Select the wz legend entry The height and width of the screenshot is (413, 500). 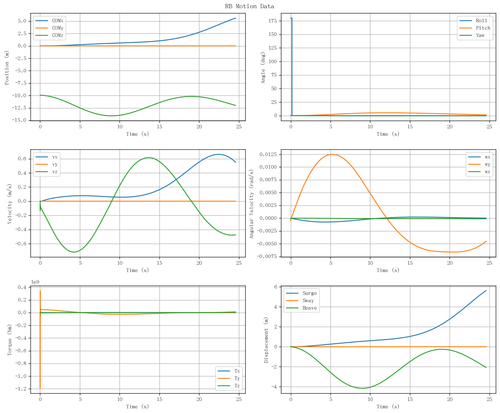tap(479, 172)
